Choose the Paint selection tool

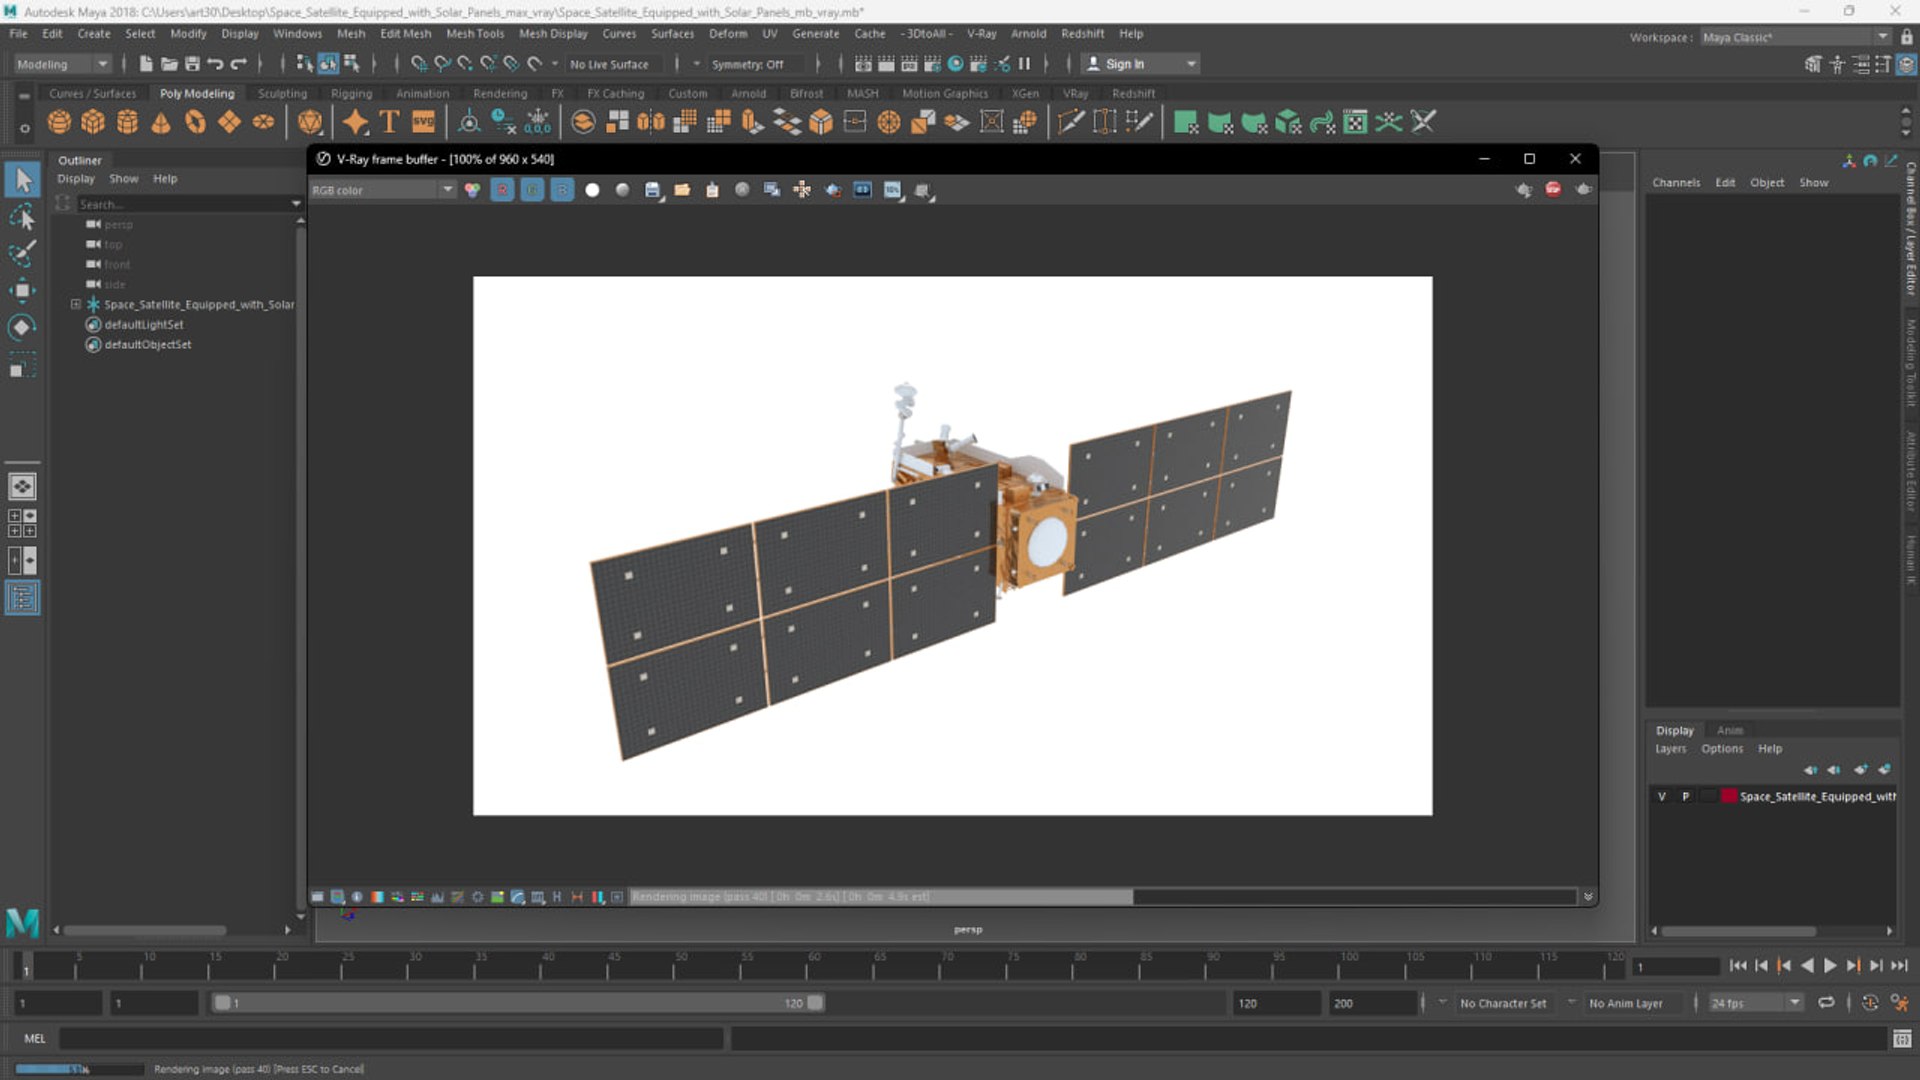click(22, 253)
